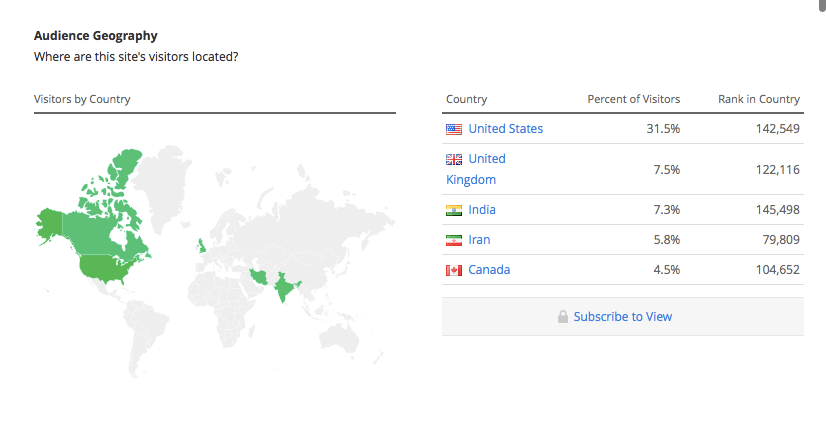Click the Percent of Visitors column header
Screen dimensions: 826x446
[x=633, y=99]
